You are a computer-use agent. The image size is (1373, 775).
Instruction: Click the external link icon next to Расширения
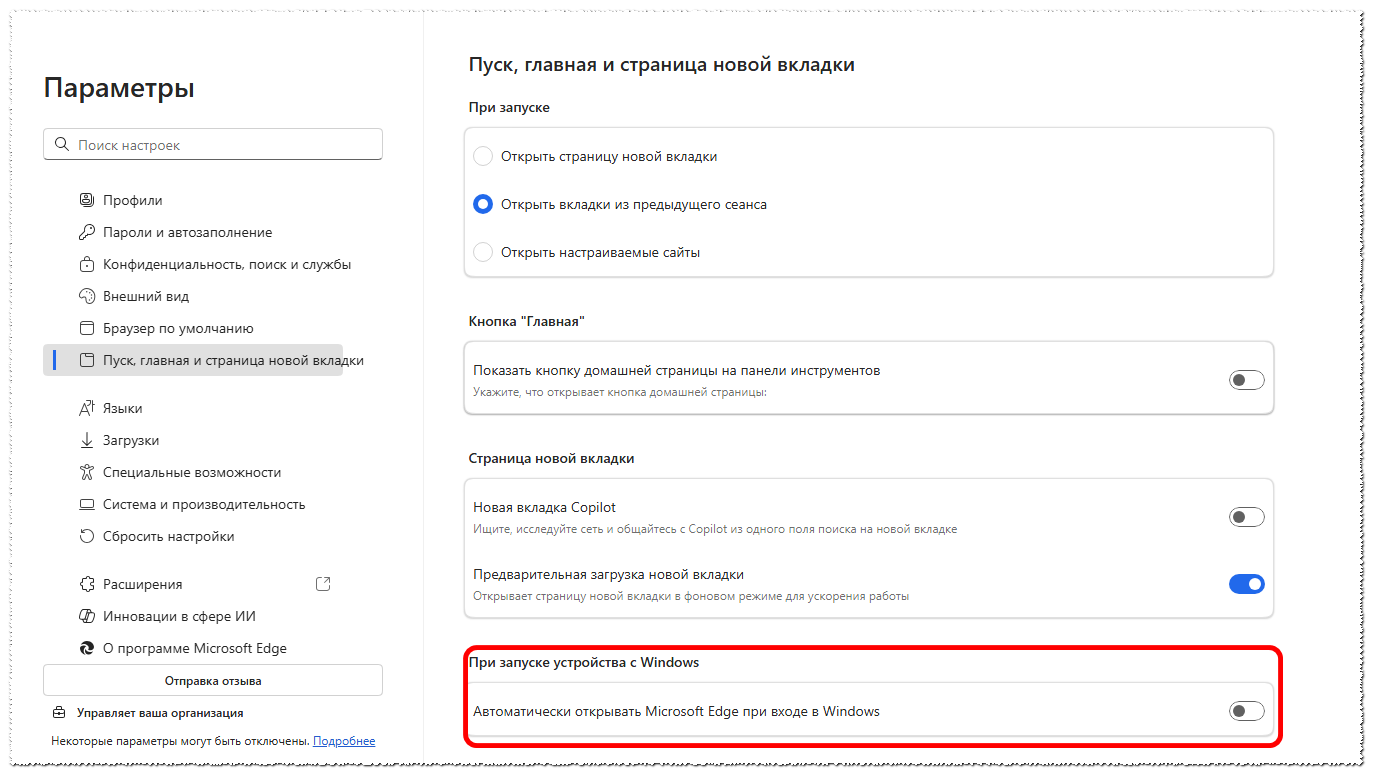click(323, 583)
